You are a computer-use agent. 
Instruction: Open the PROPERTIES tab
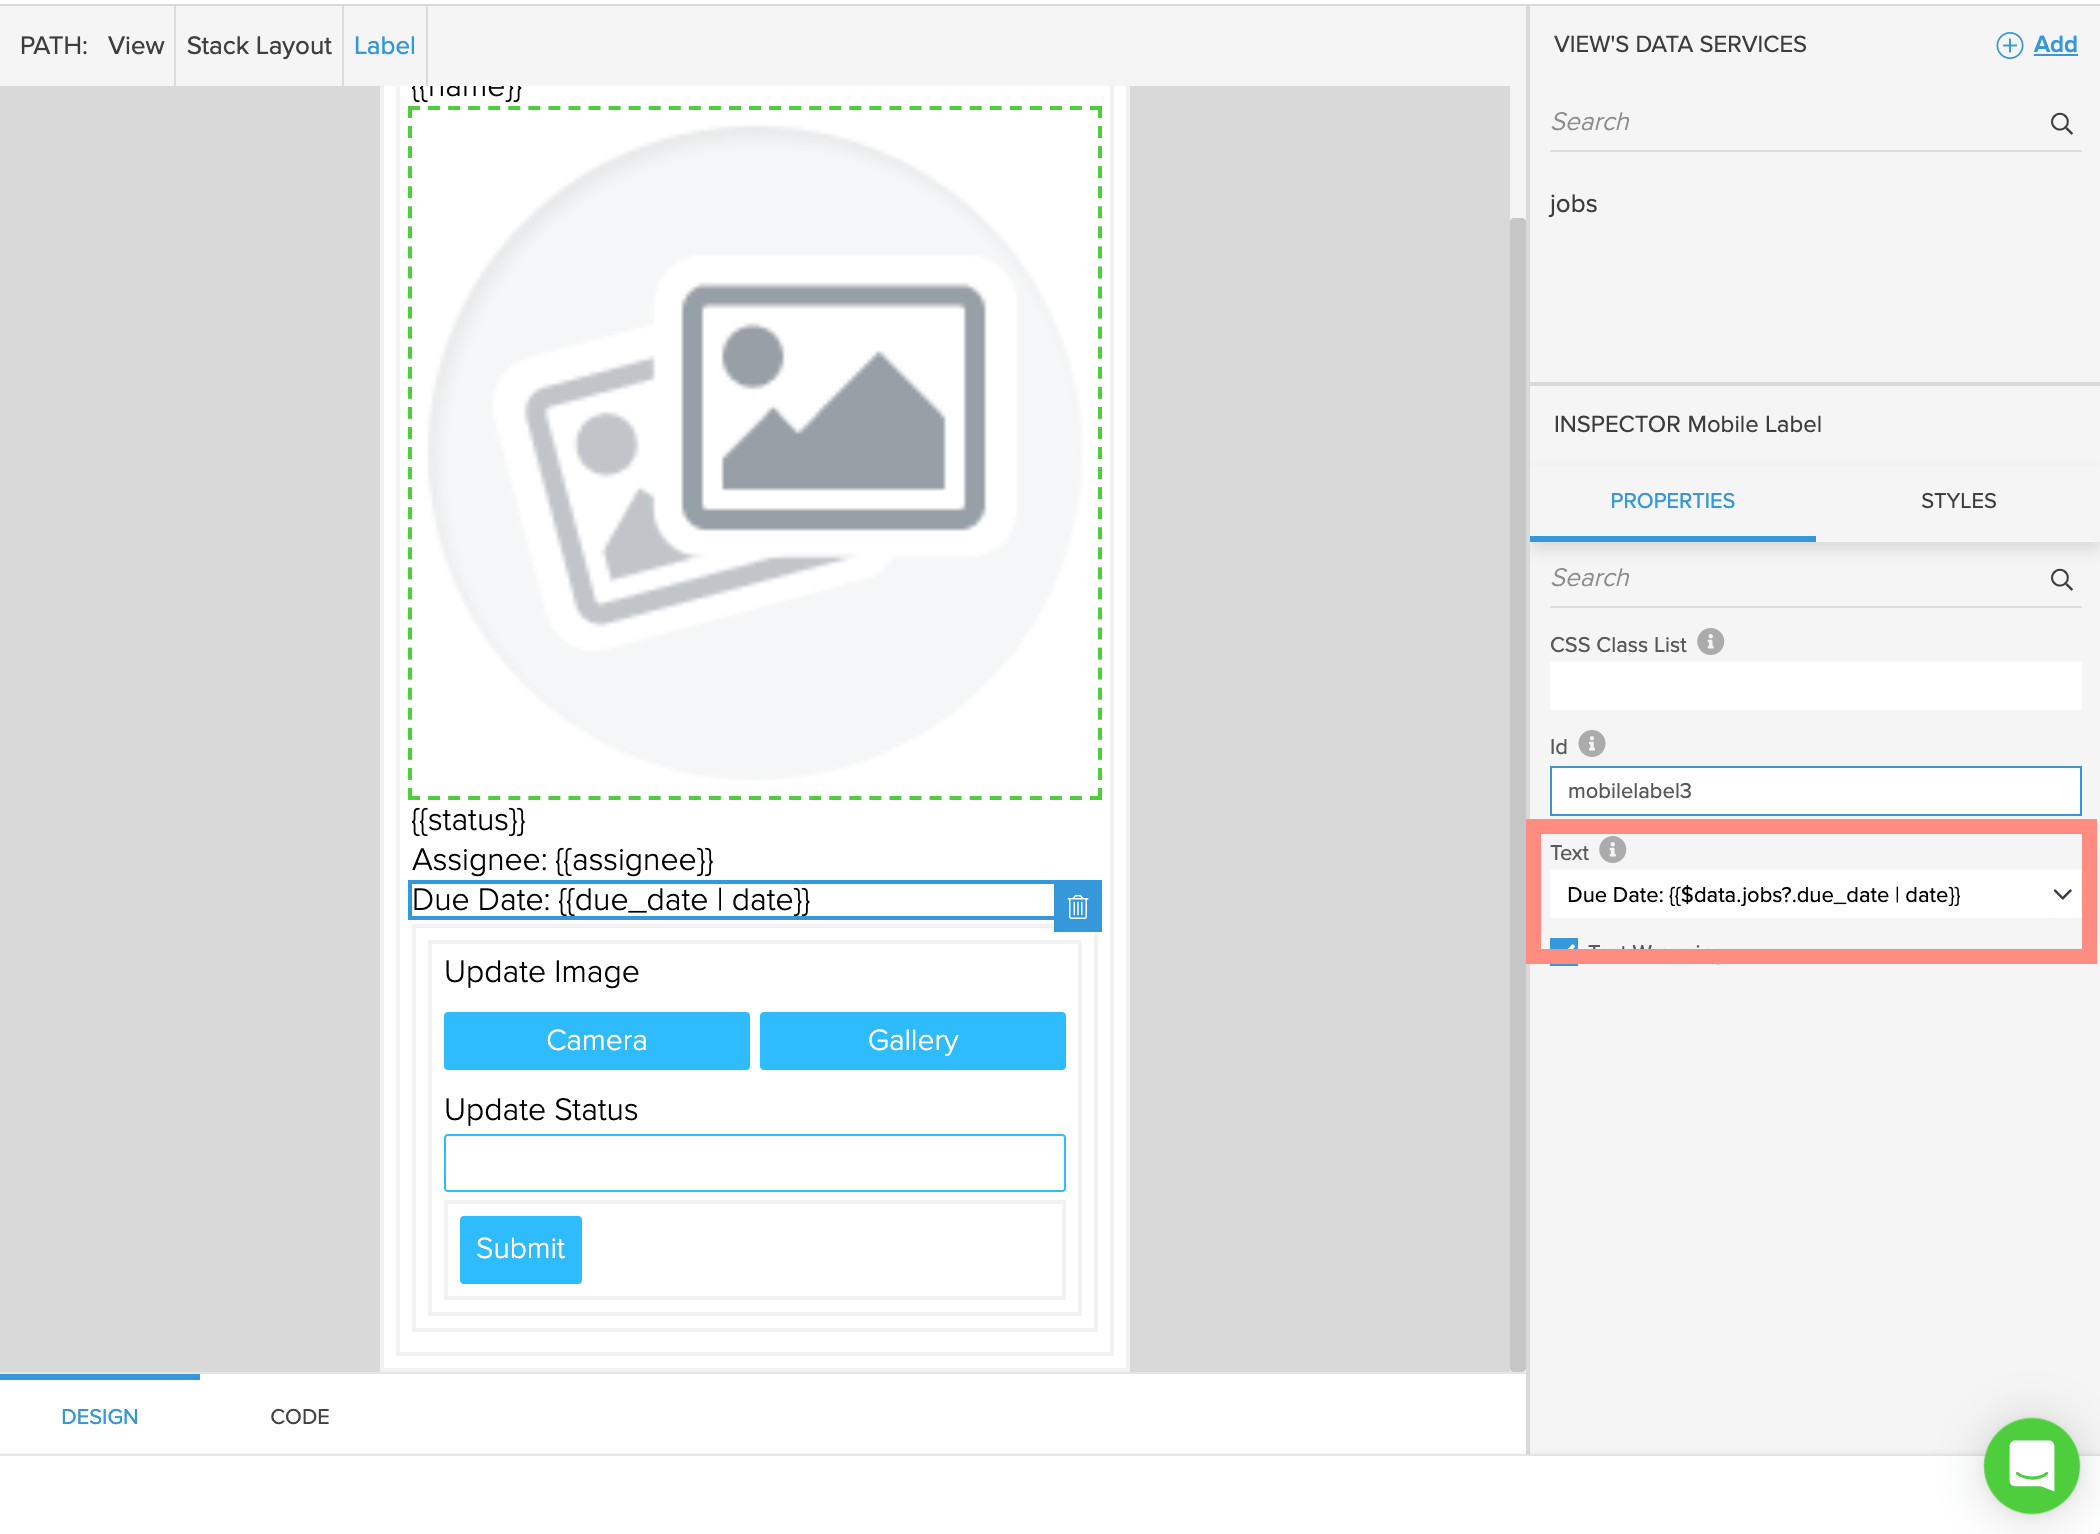[x=1672, y=501]
